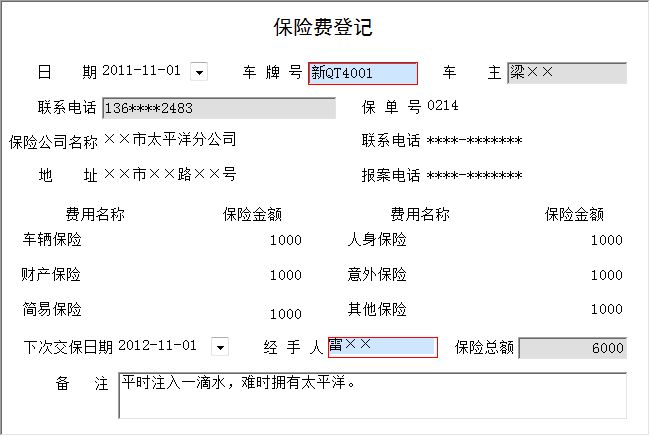
Task: Click the 备注 remarks text box
Action: click(372, 396)
